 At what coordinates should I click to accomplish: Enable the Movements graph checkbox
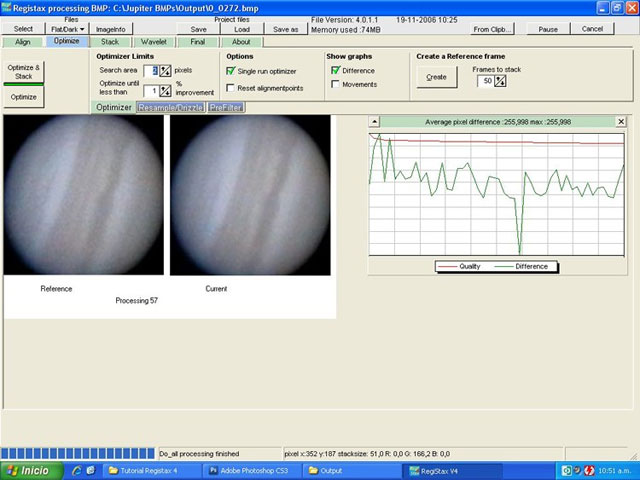[335, 84]
